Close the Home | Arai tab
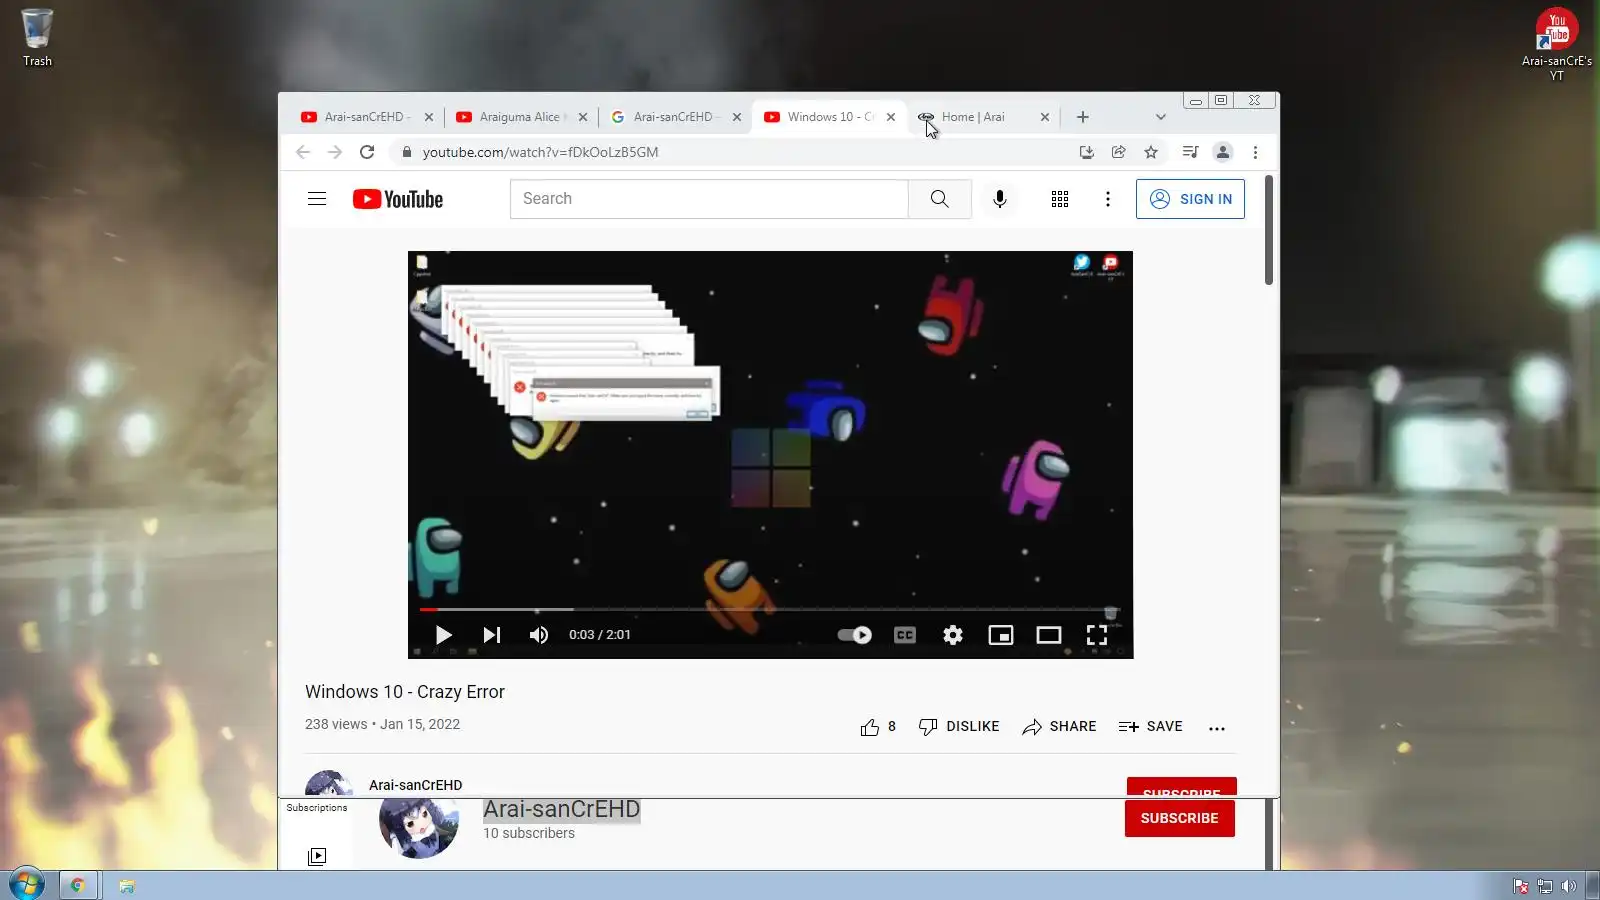Image resolution: width=1600 pixels, height=900 pixels. click(1045, 117)
